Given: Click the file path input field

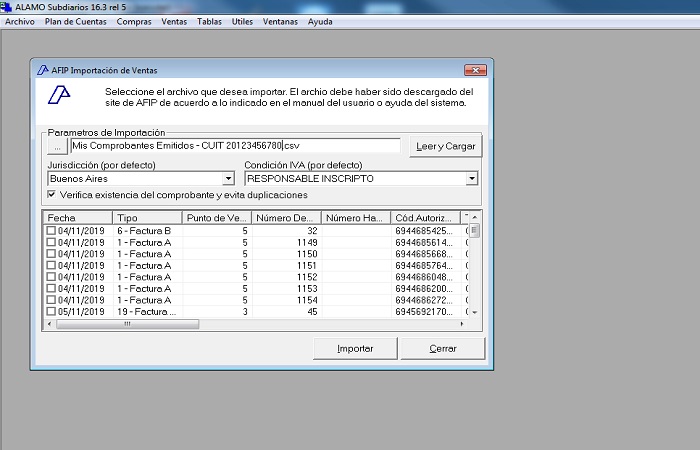Looking at the screenshot, I should pos(235,146).
